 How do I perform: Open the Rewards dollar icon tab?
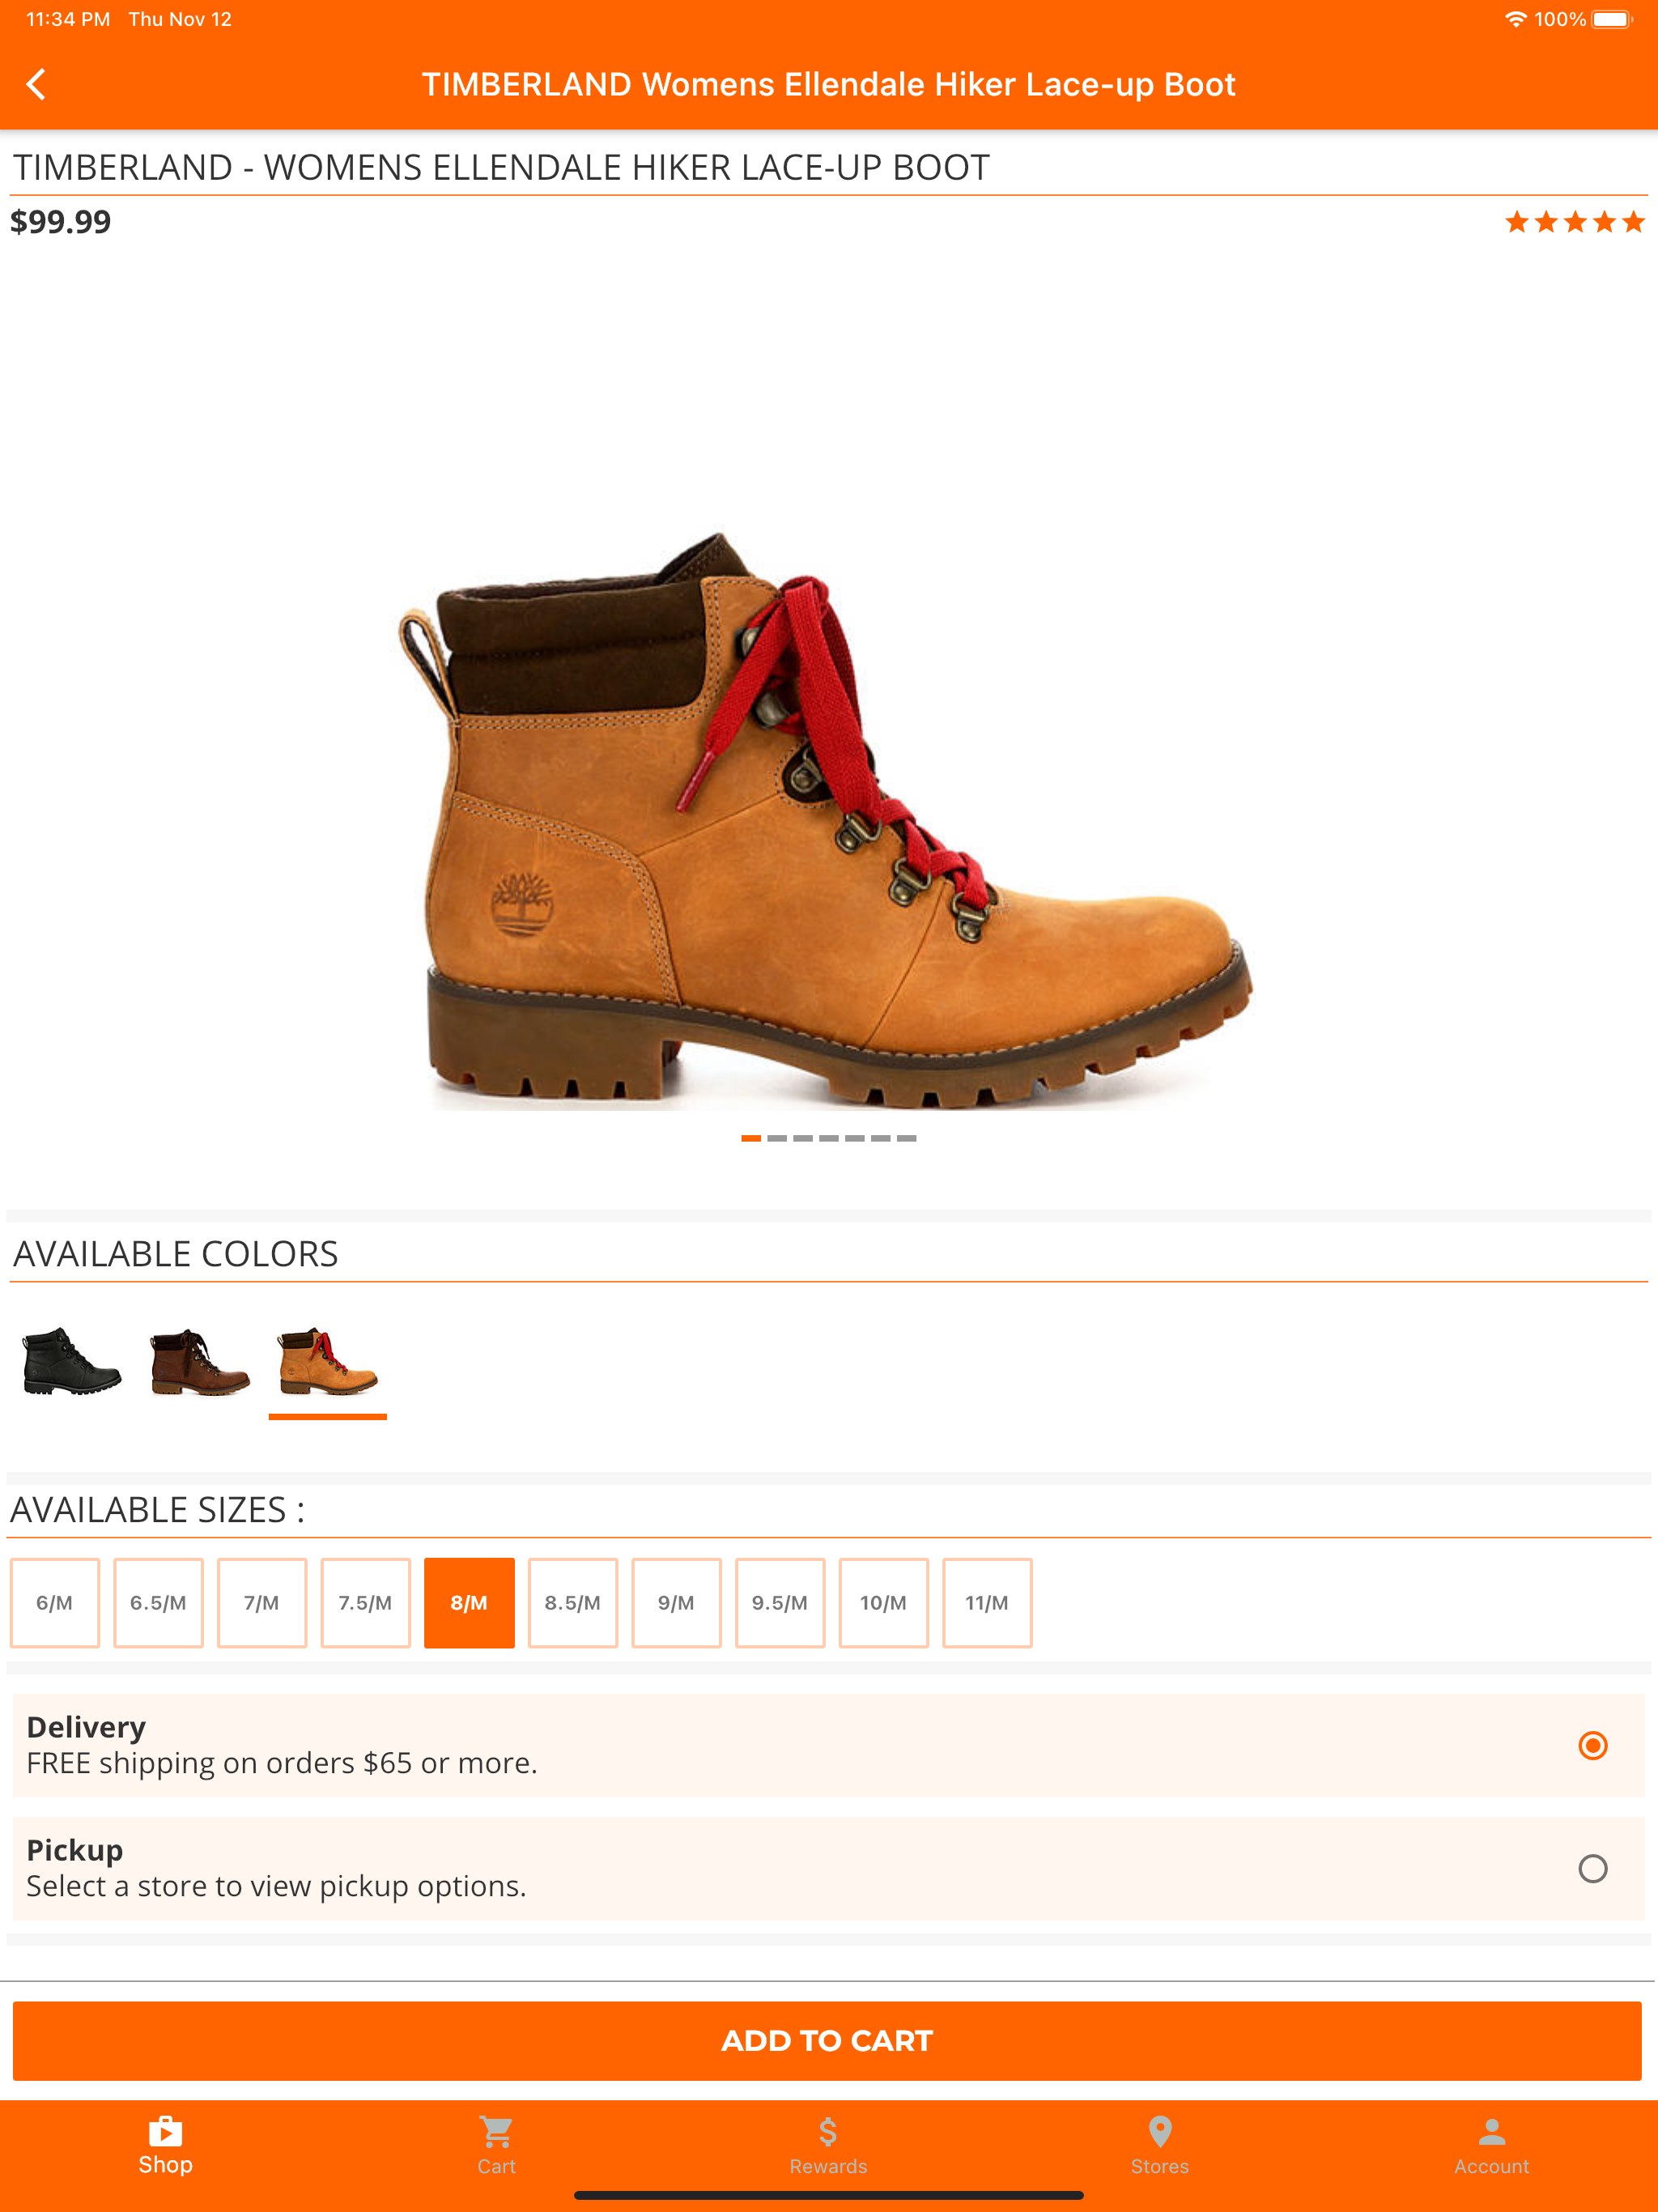[828, 2146]
